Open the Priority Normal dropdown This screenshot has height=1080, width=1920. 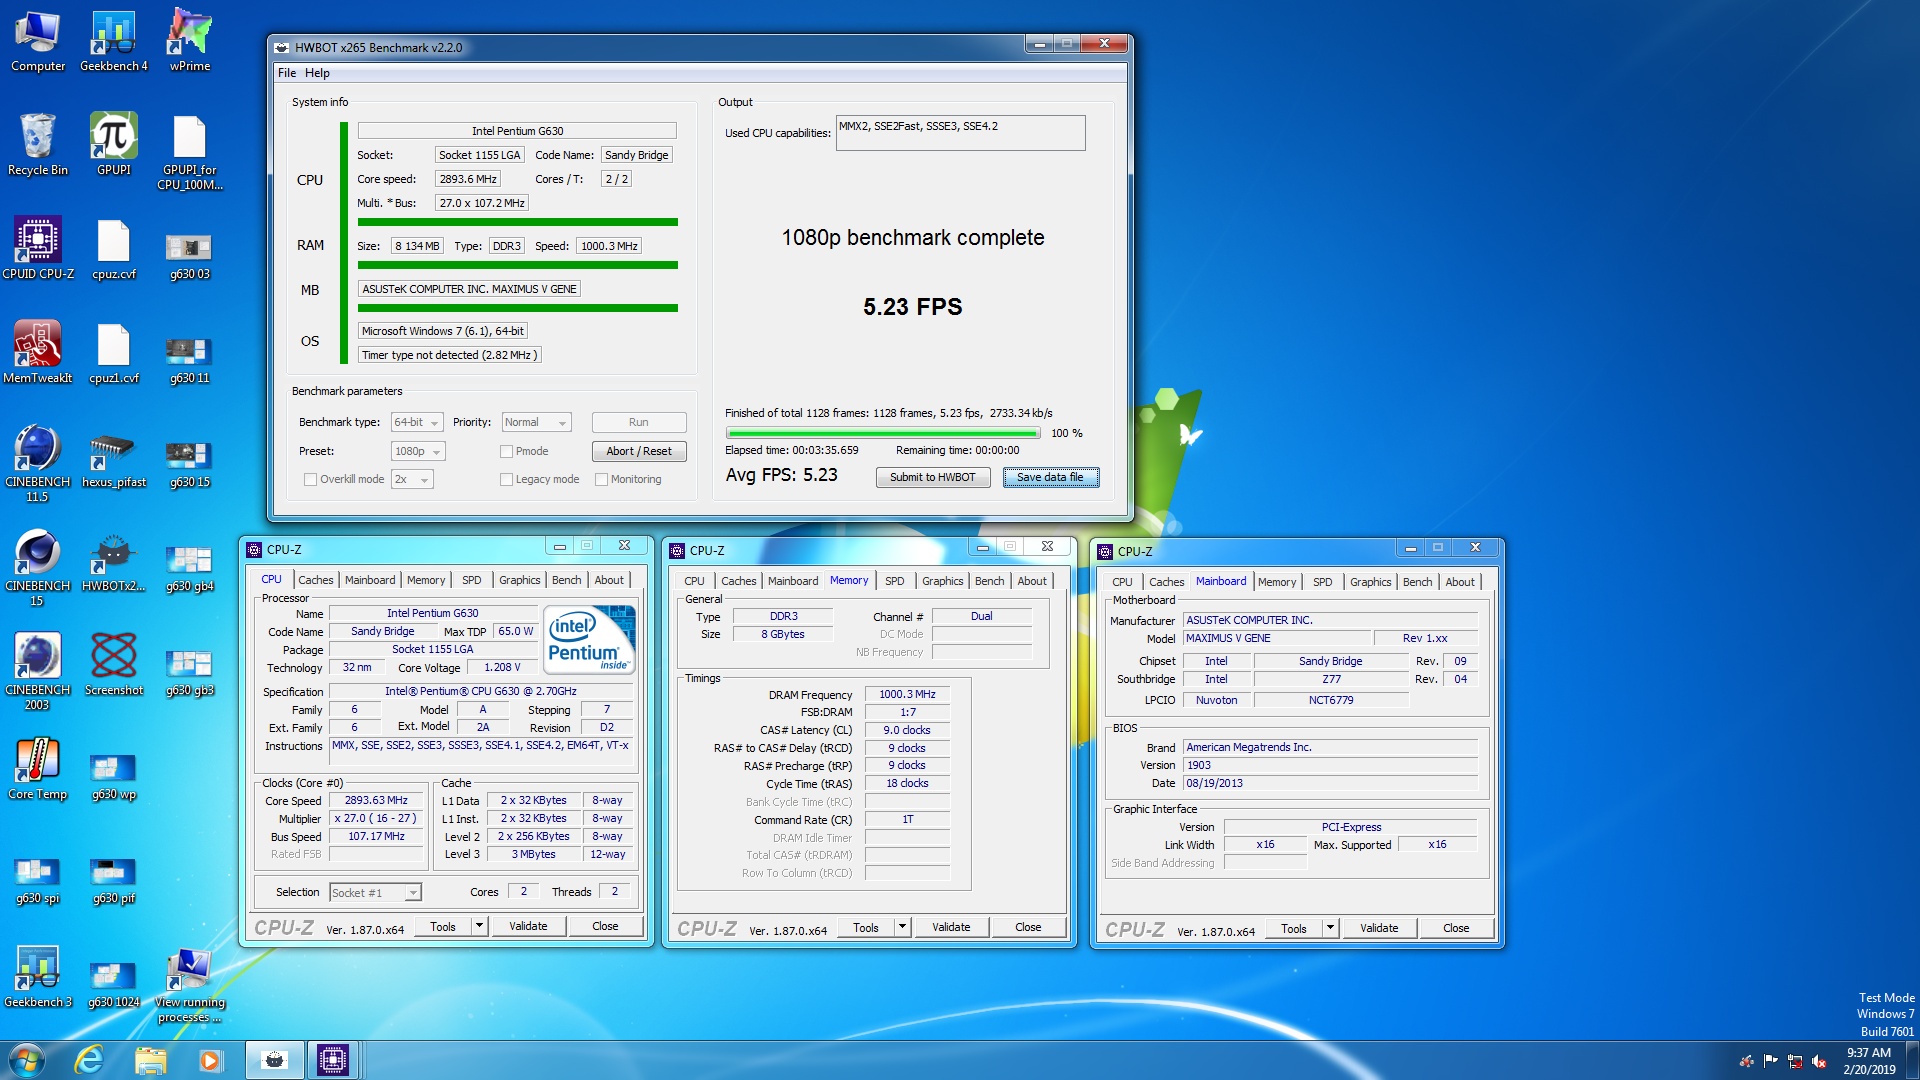536,423
